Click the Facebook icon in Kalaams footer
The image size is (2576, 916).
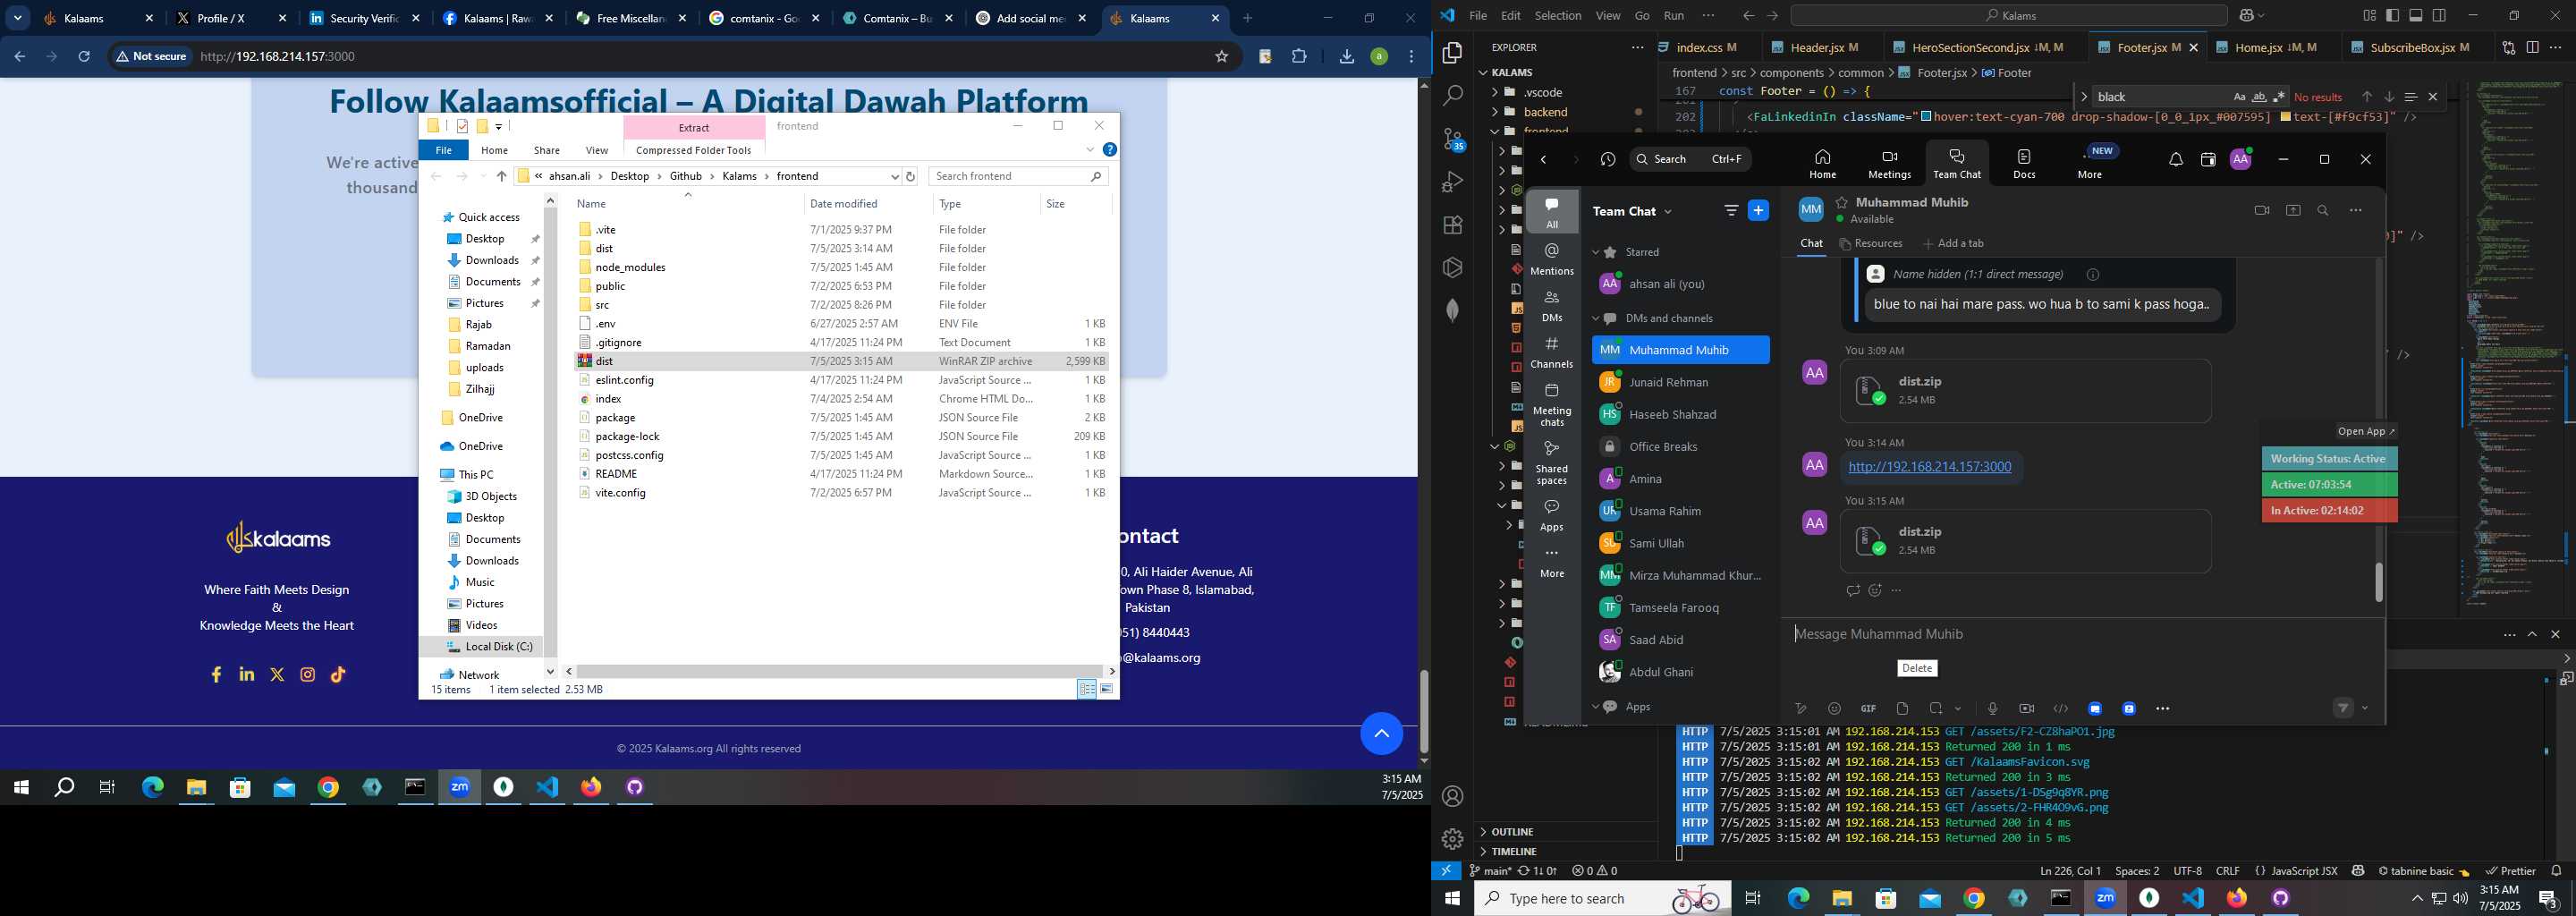tap(216, 675)
